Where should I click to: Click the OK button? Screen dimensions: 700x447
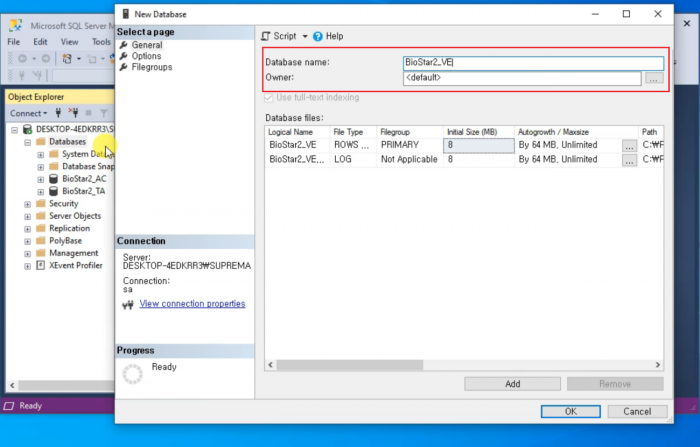570,411
